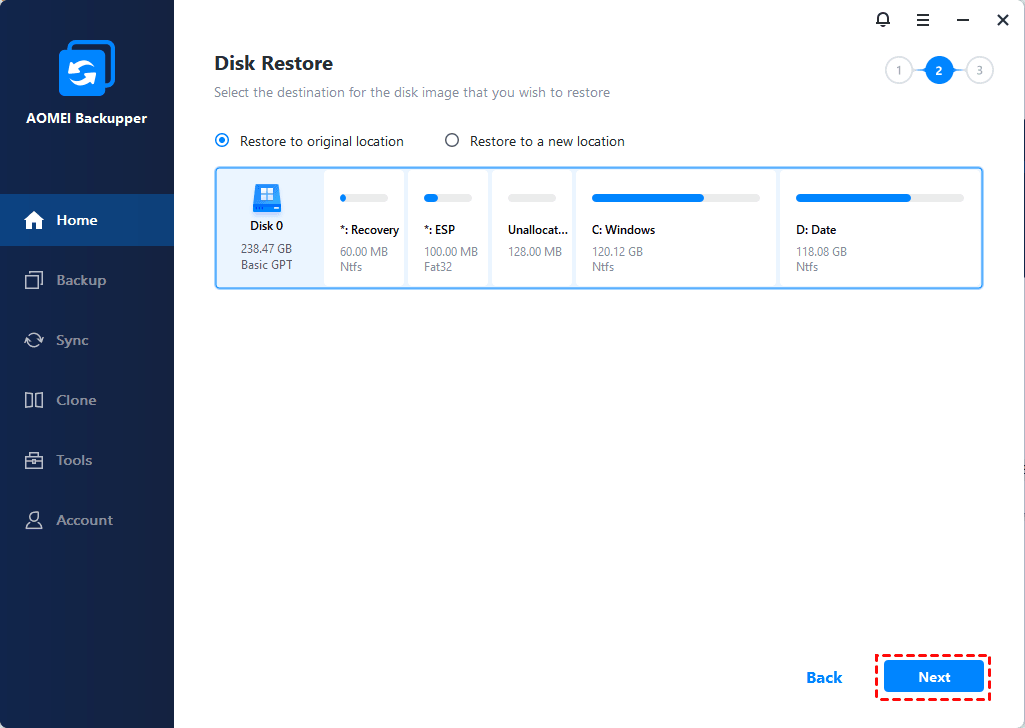Go to step 1 indicator
Image resolution: width=1025 pixels, height=728 pixels.
(x=898, y=70)
